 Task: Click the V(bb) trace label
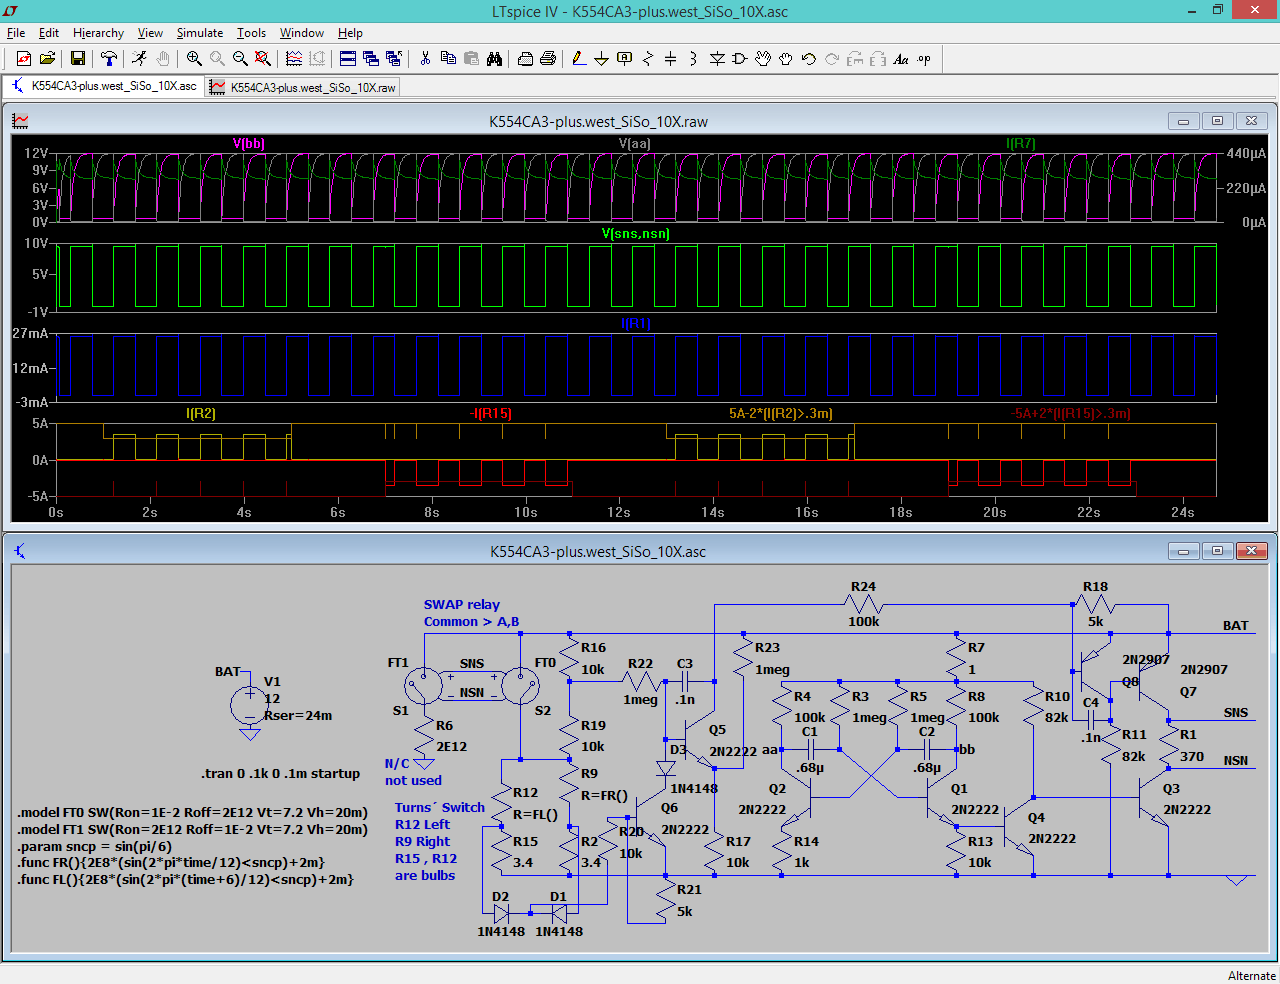(x=248, y=143)
